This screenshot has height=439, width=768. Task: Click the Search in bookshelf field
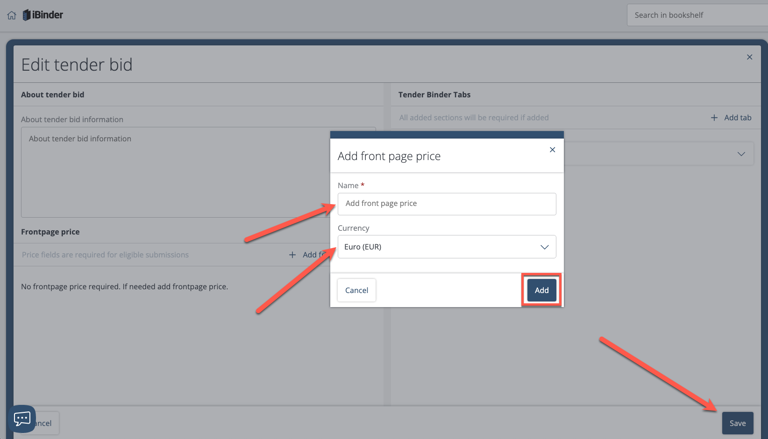697,15
